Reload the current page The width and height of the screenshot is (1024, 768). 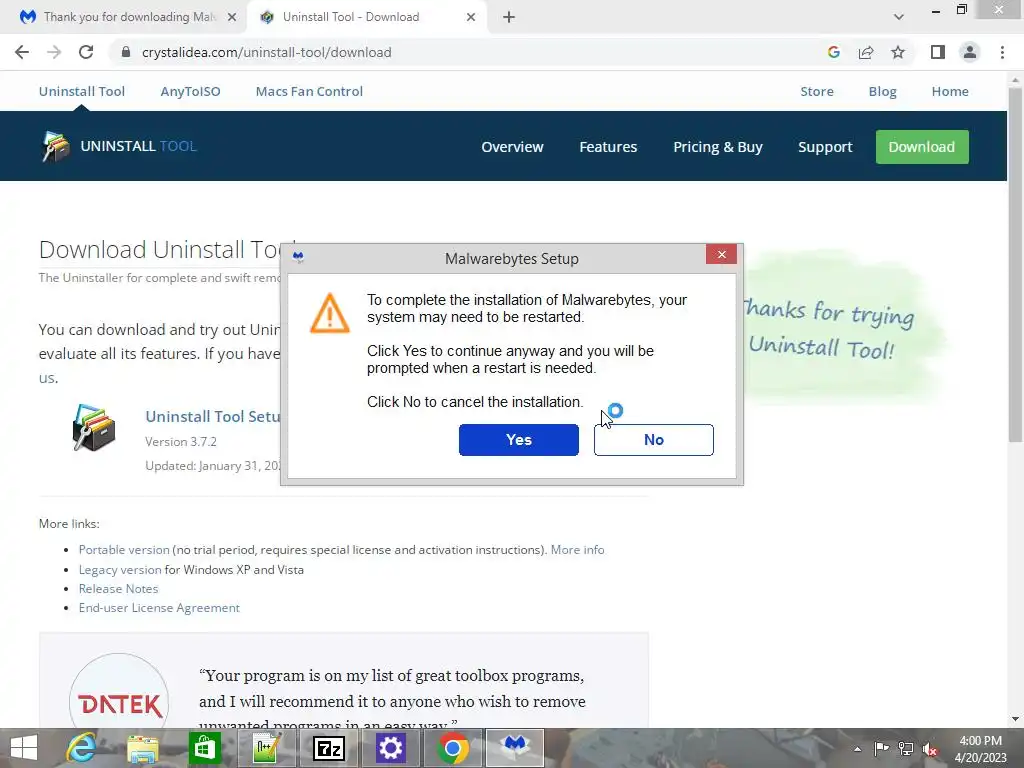(x=86, y=52)
